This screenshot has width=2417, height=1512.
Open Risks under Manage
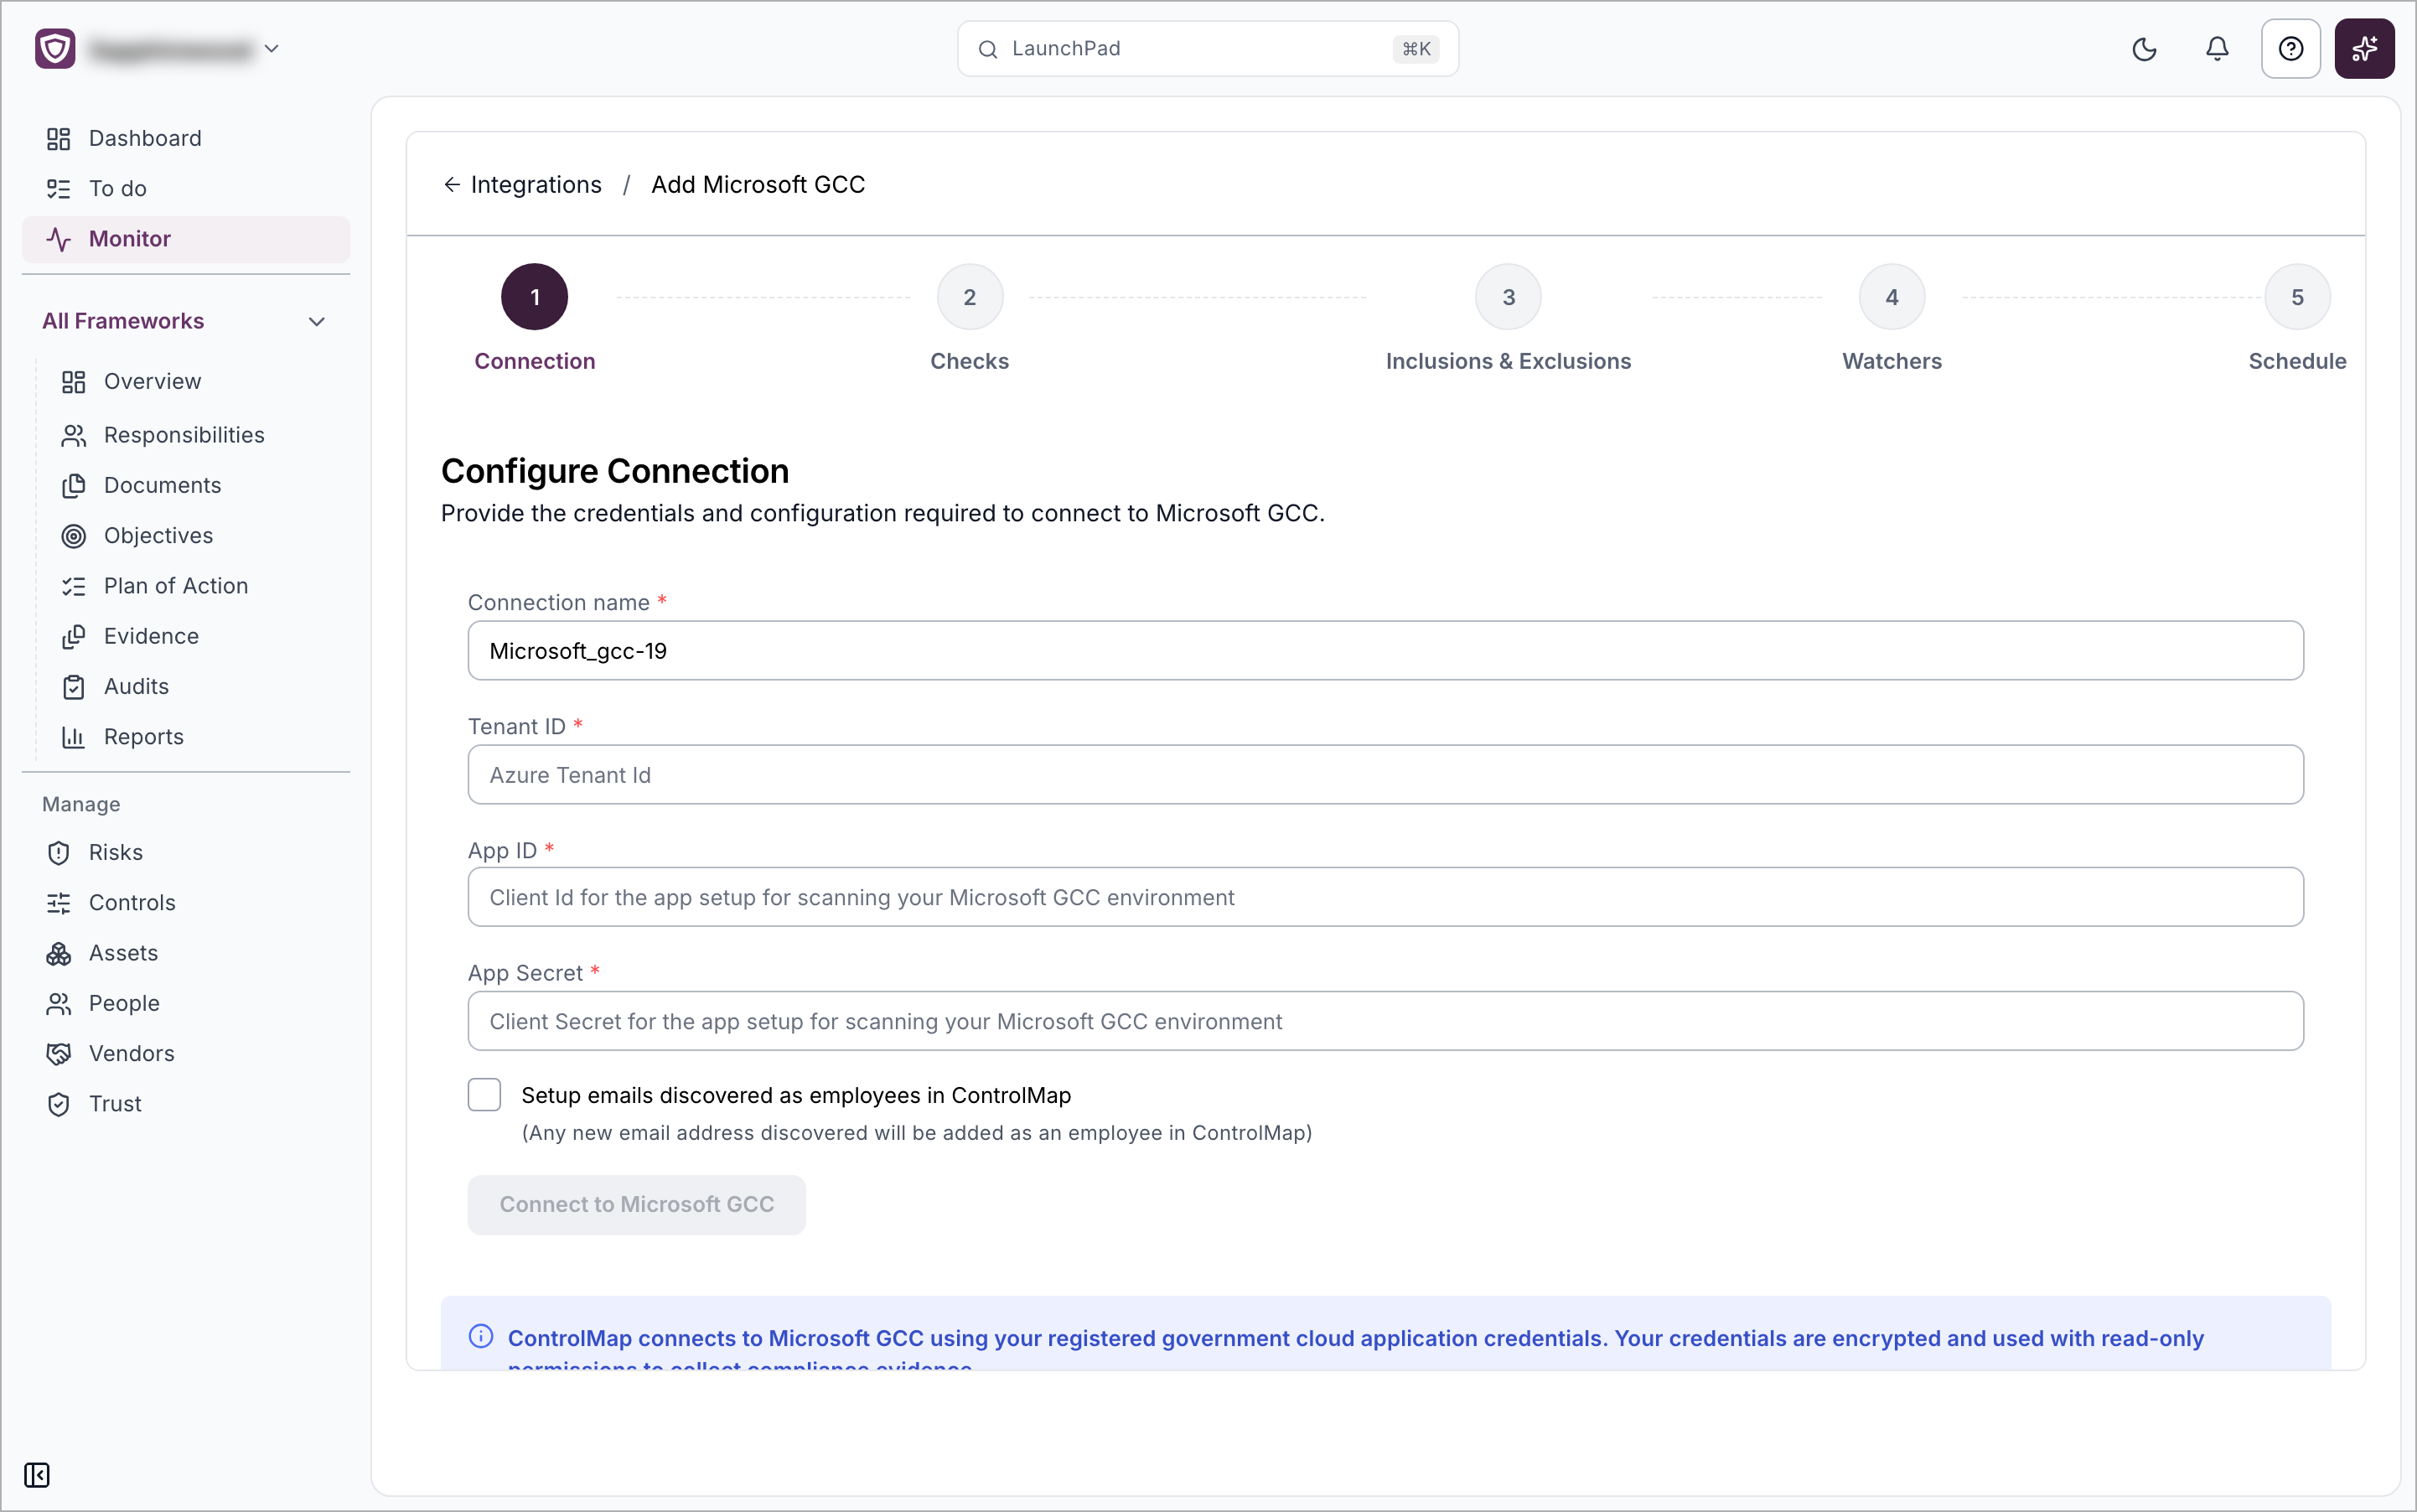click(186, 852)
